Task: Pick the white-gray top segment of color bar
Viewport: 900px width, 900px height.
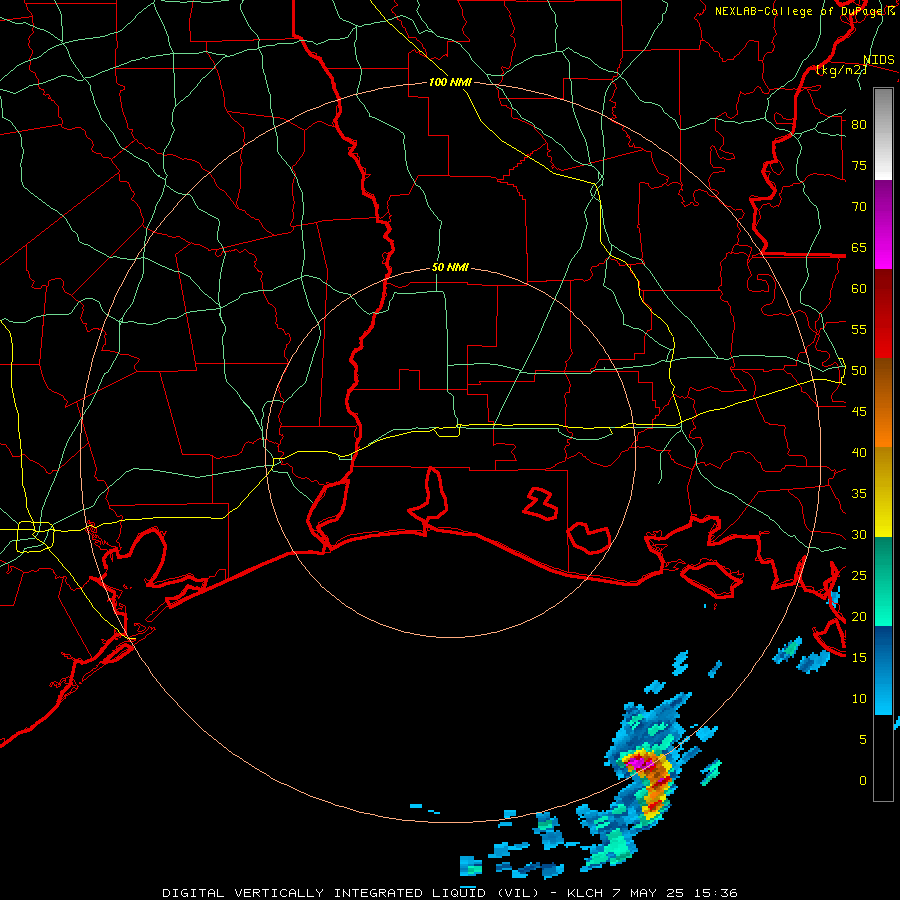Action: (883, 134)
